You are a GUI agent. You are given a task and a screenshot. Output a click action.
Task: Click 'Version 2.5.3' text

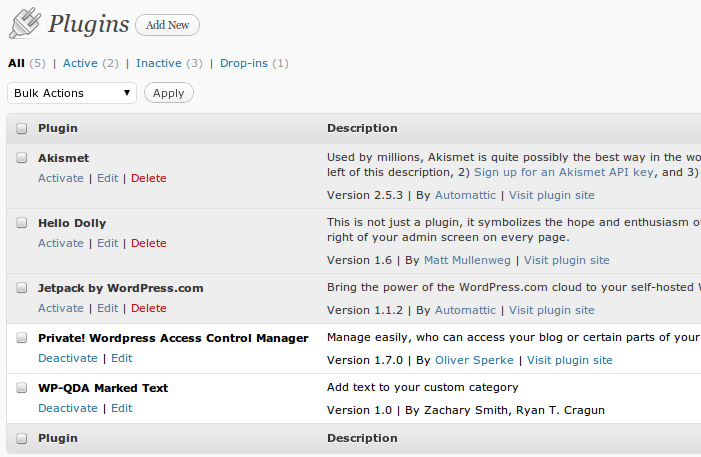(x=365, y=195)
